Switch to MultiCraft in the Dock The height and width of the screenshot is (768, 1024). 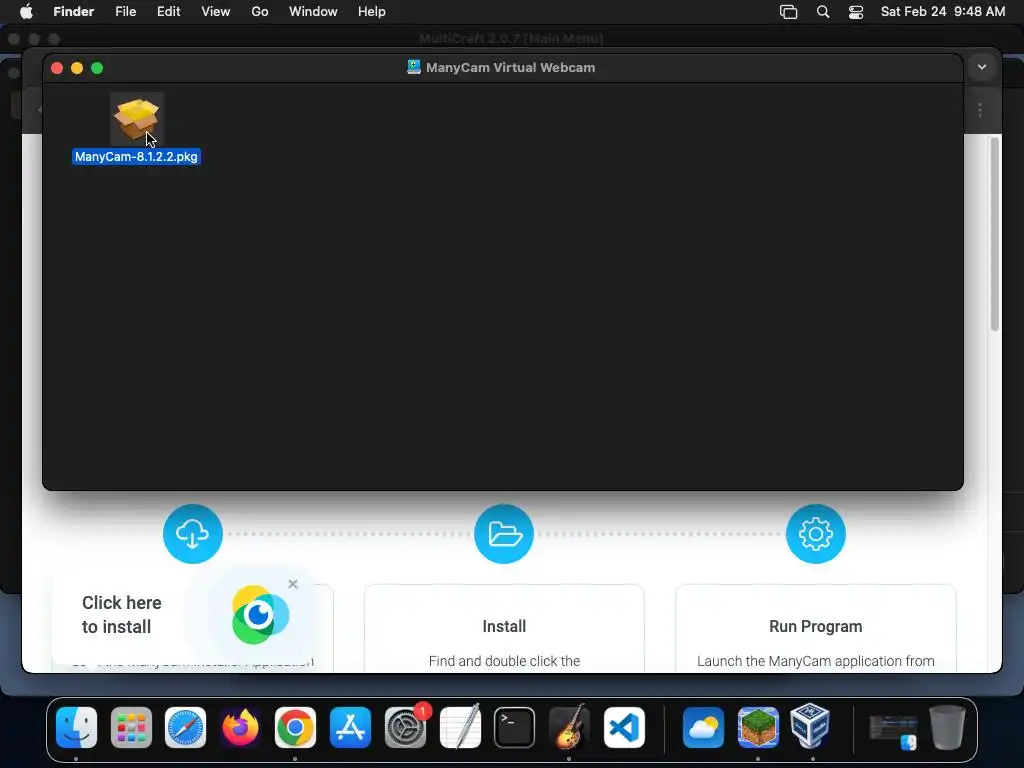(758, 727)
